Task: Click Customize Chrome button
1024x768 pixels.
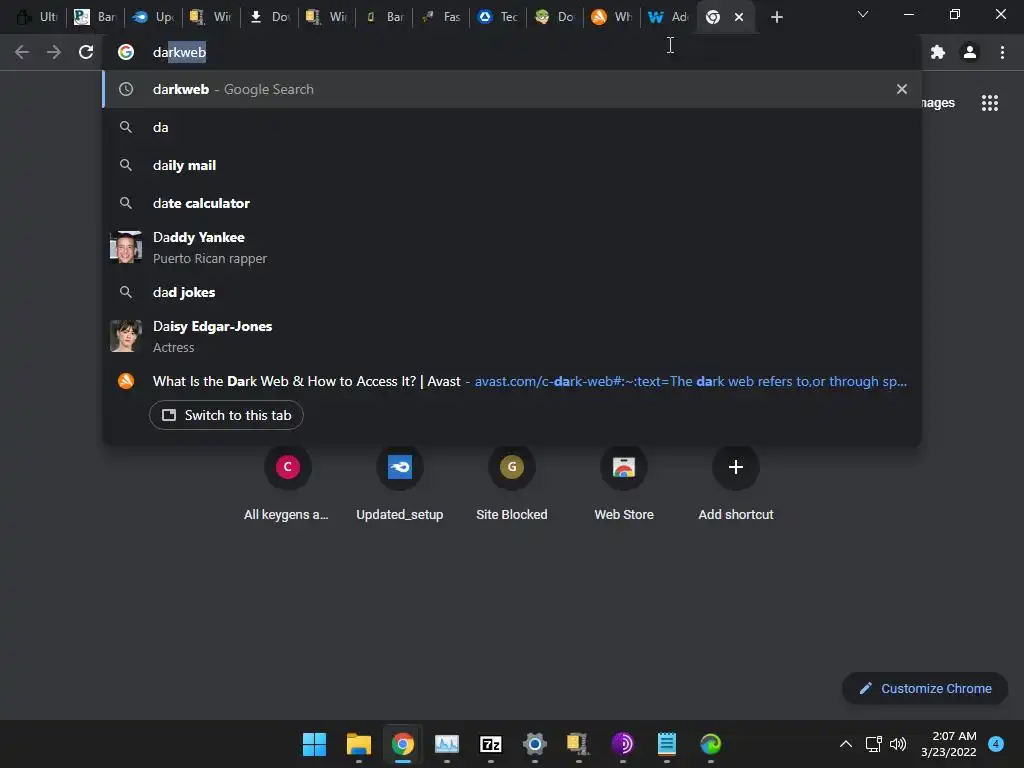Action: tap(925, 688)
